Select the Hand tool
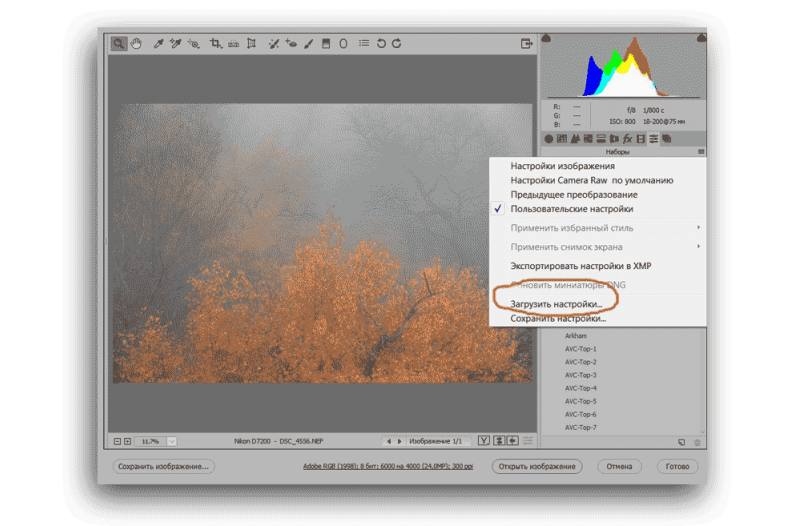This screenshot has width=800, height=526. [x=136, y=44]
